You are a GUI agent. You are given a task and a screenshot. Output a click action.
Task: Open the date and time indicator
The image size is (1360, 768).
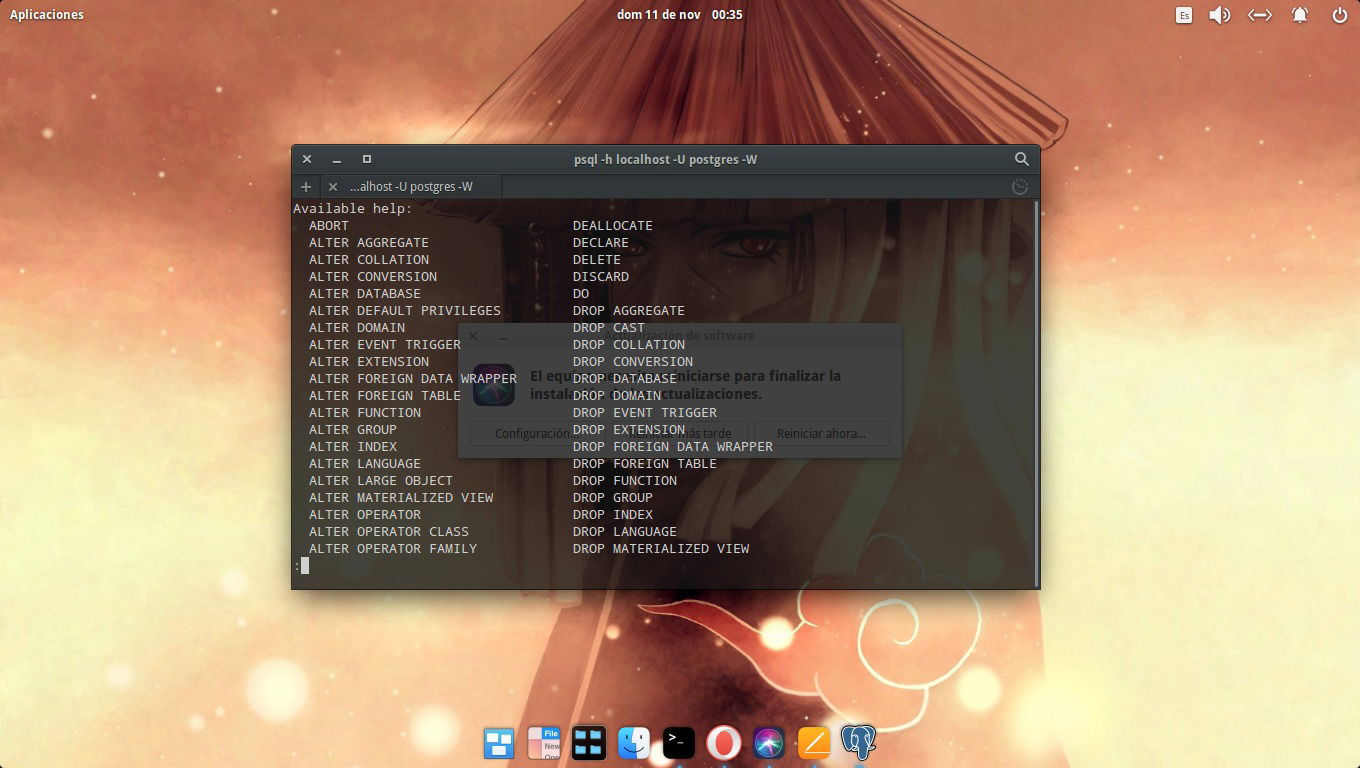coord(679,15)
